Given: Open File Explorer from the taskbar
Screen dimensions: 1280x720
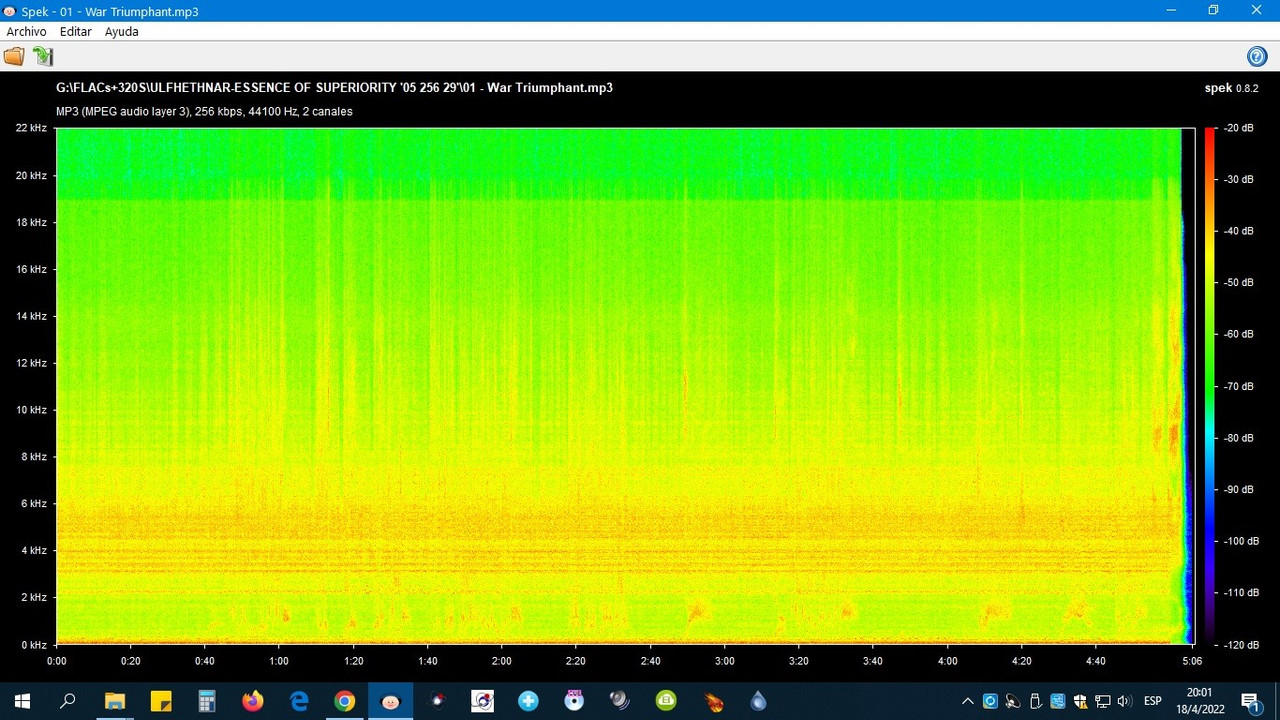Looking at the screenshot, I should click(114, 701).
